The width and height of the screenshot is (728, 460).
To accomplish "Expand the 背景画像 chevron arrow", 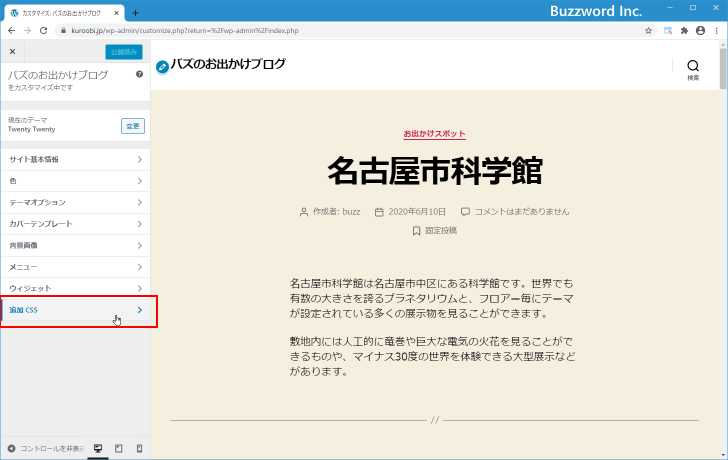I will coord(140,246).
